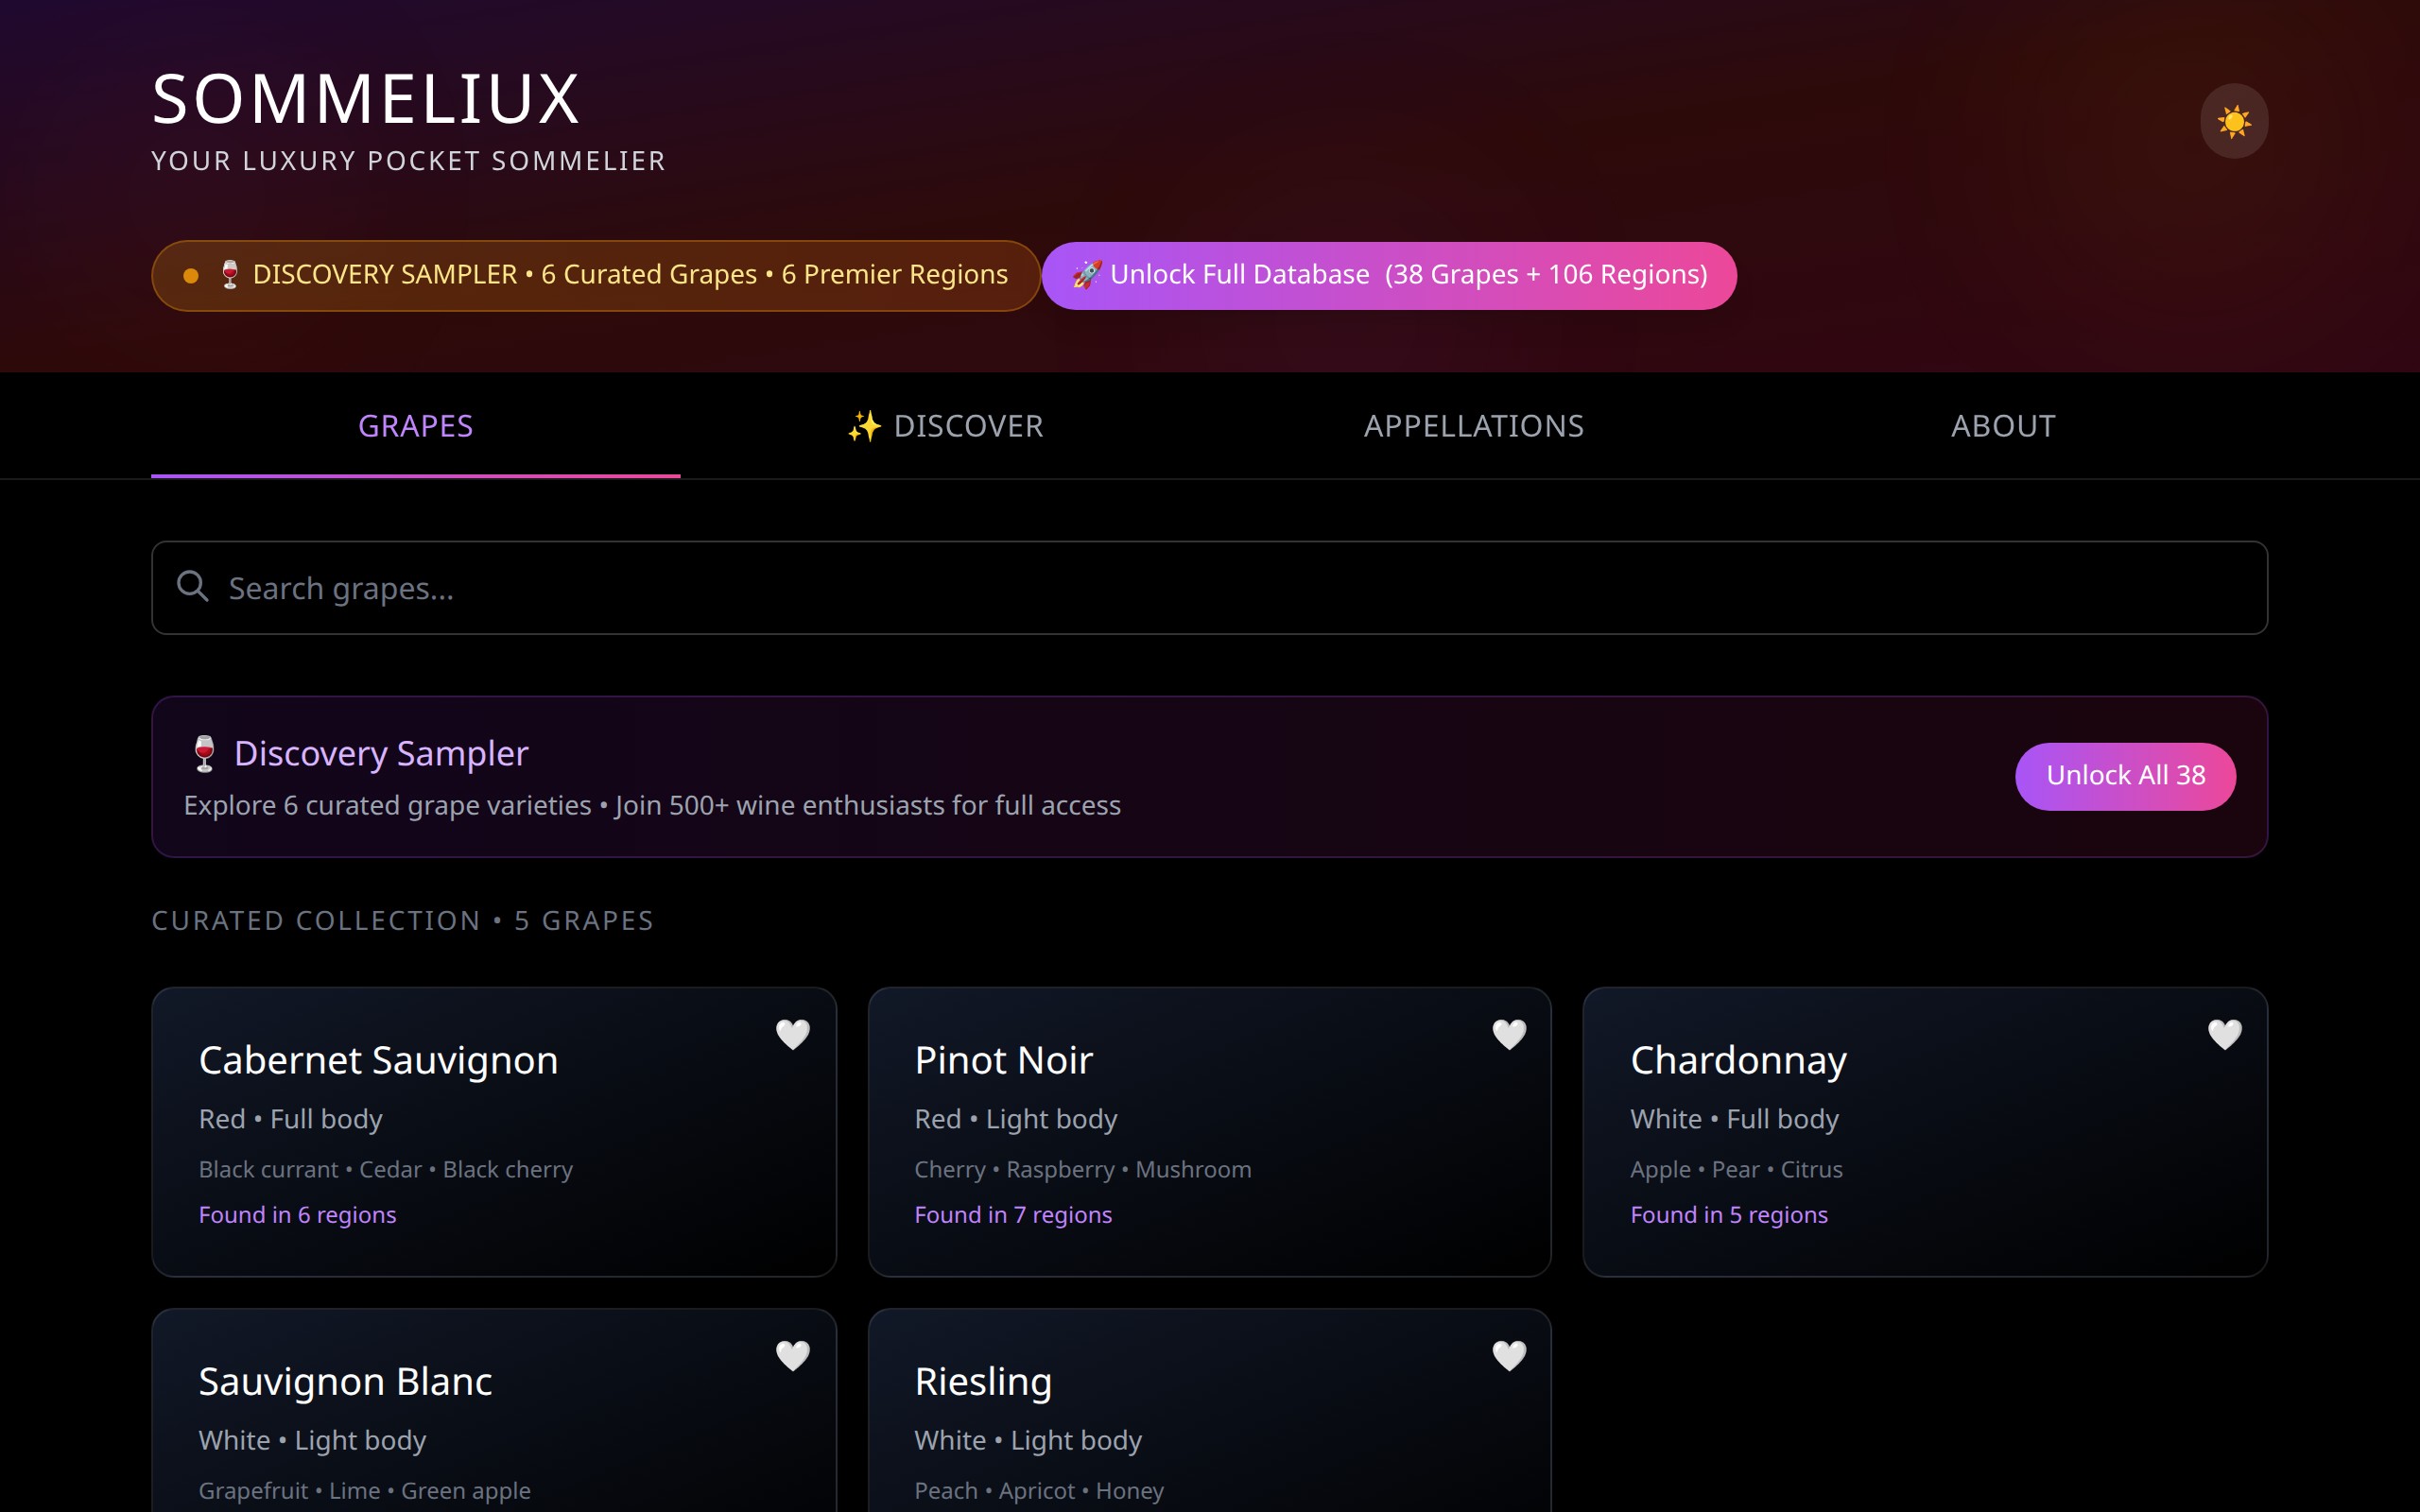Click the SOMMELIUX logo title

[366, 99]
